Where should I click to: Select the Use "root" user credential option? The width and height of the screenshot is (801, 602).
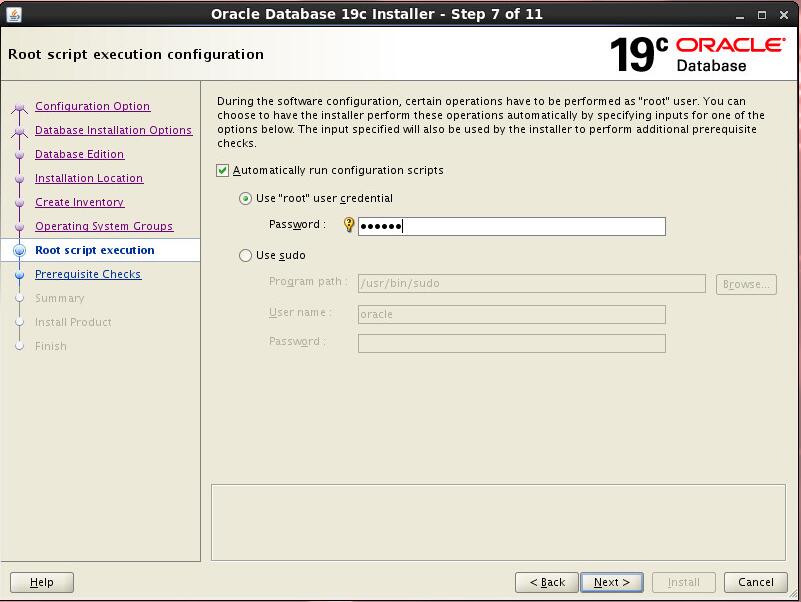pyautogui.click(x=246, y=199)
